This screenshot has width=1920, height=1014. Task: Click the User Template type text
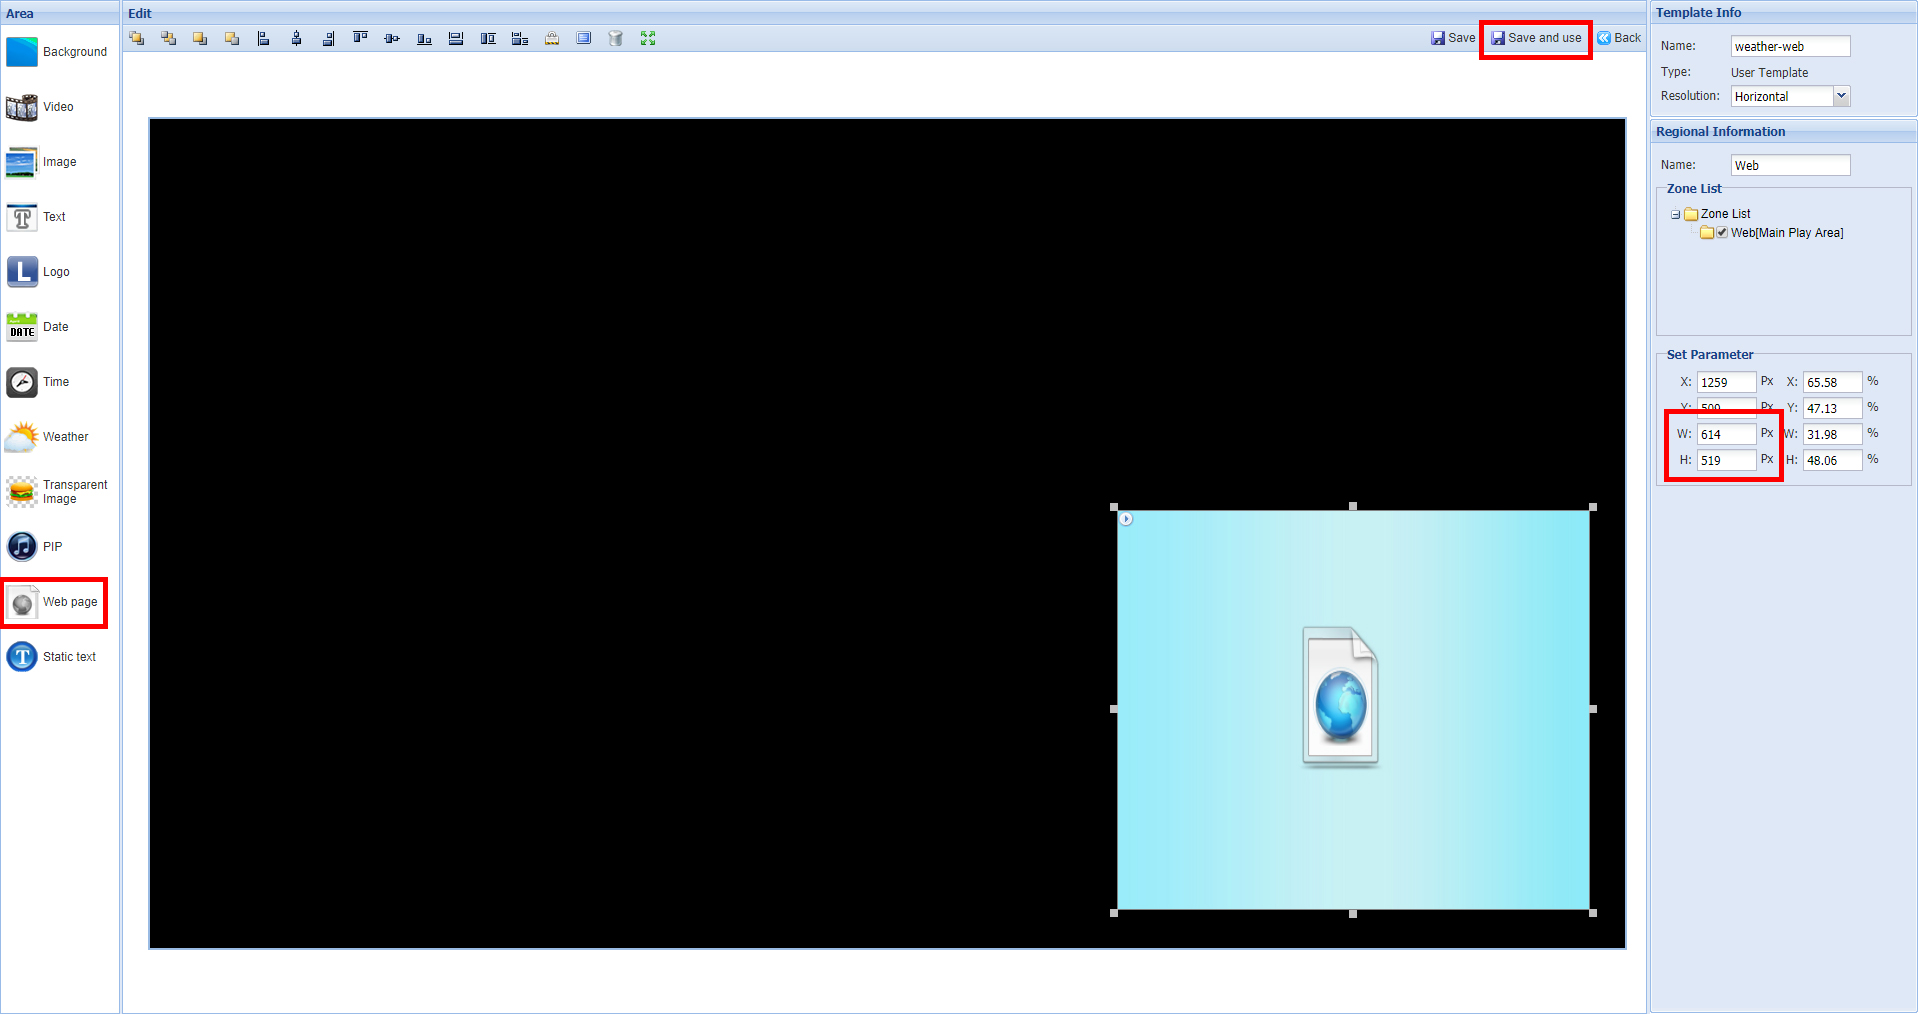click(x=1769, y=73)
